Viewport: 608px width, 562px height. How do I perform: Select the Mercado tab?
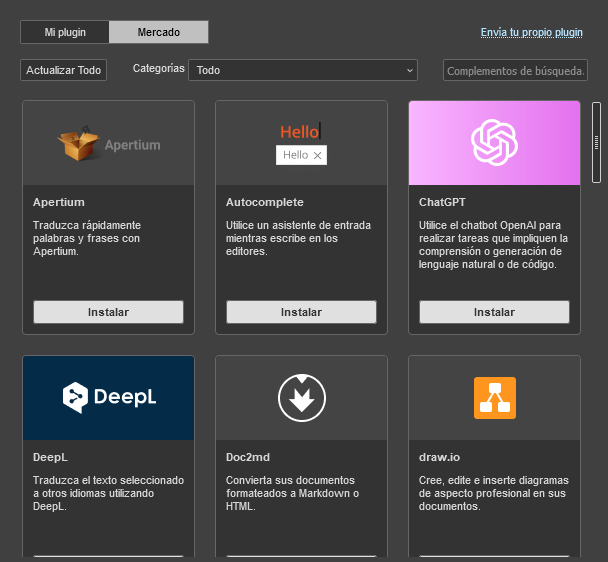tap(158, 32)
